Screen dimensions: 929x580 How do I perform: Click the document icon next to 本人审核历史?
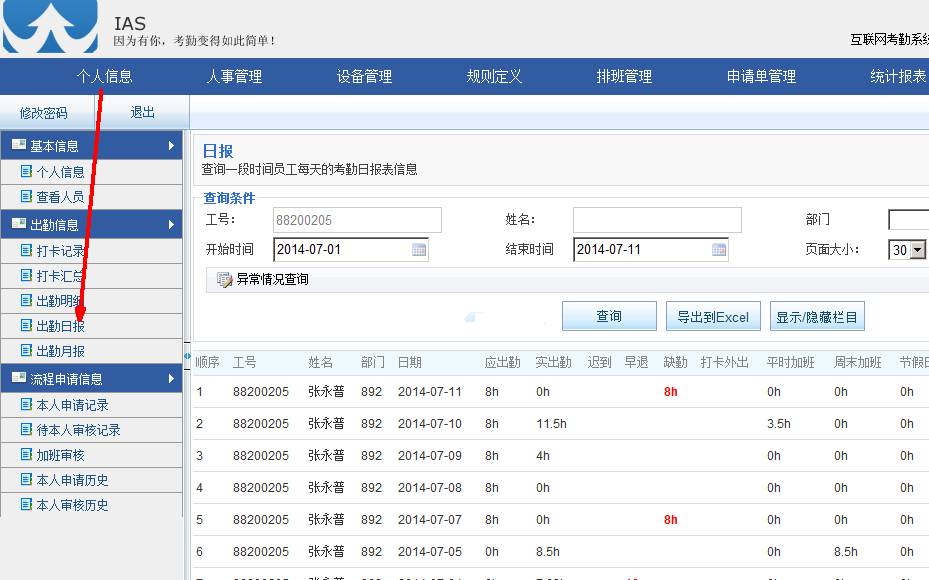click(26, 504)
